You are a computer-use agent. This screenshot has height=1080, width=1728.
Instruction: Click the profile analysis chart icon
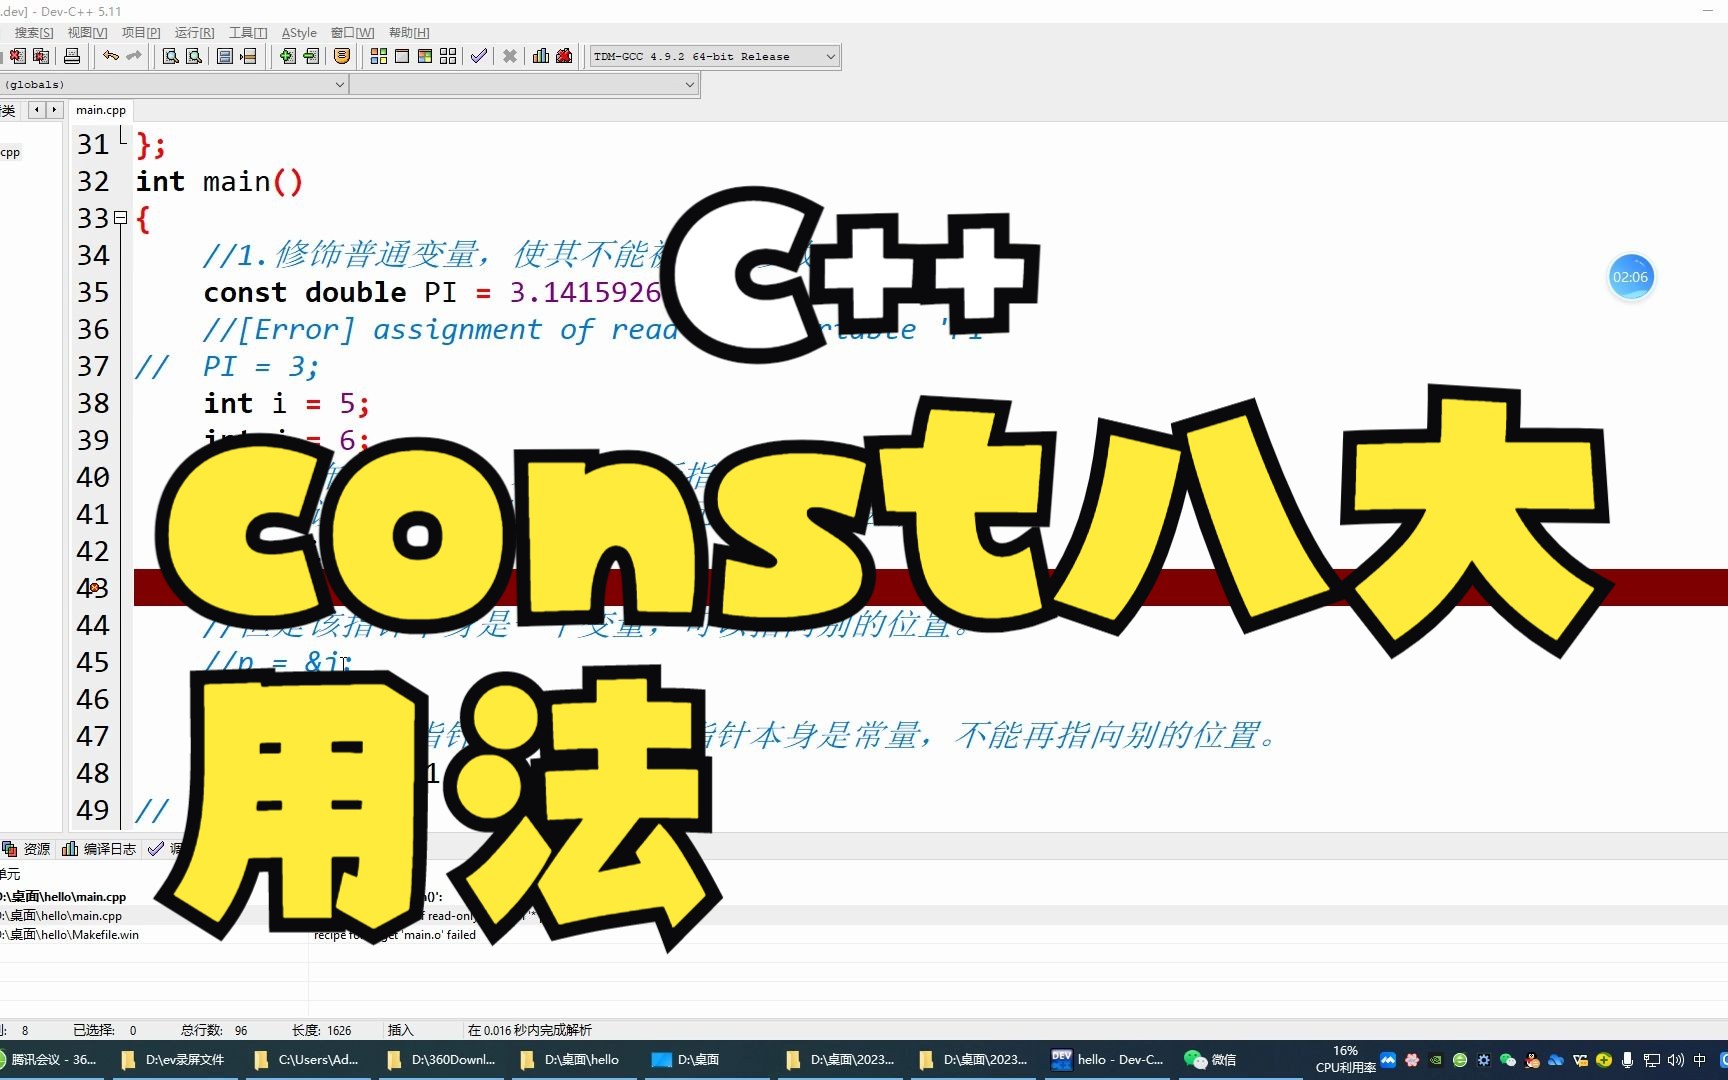541,56
